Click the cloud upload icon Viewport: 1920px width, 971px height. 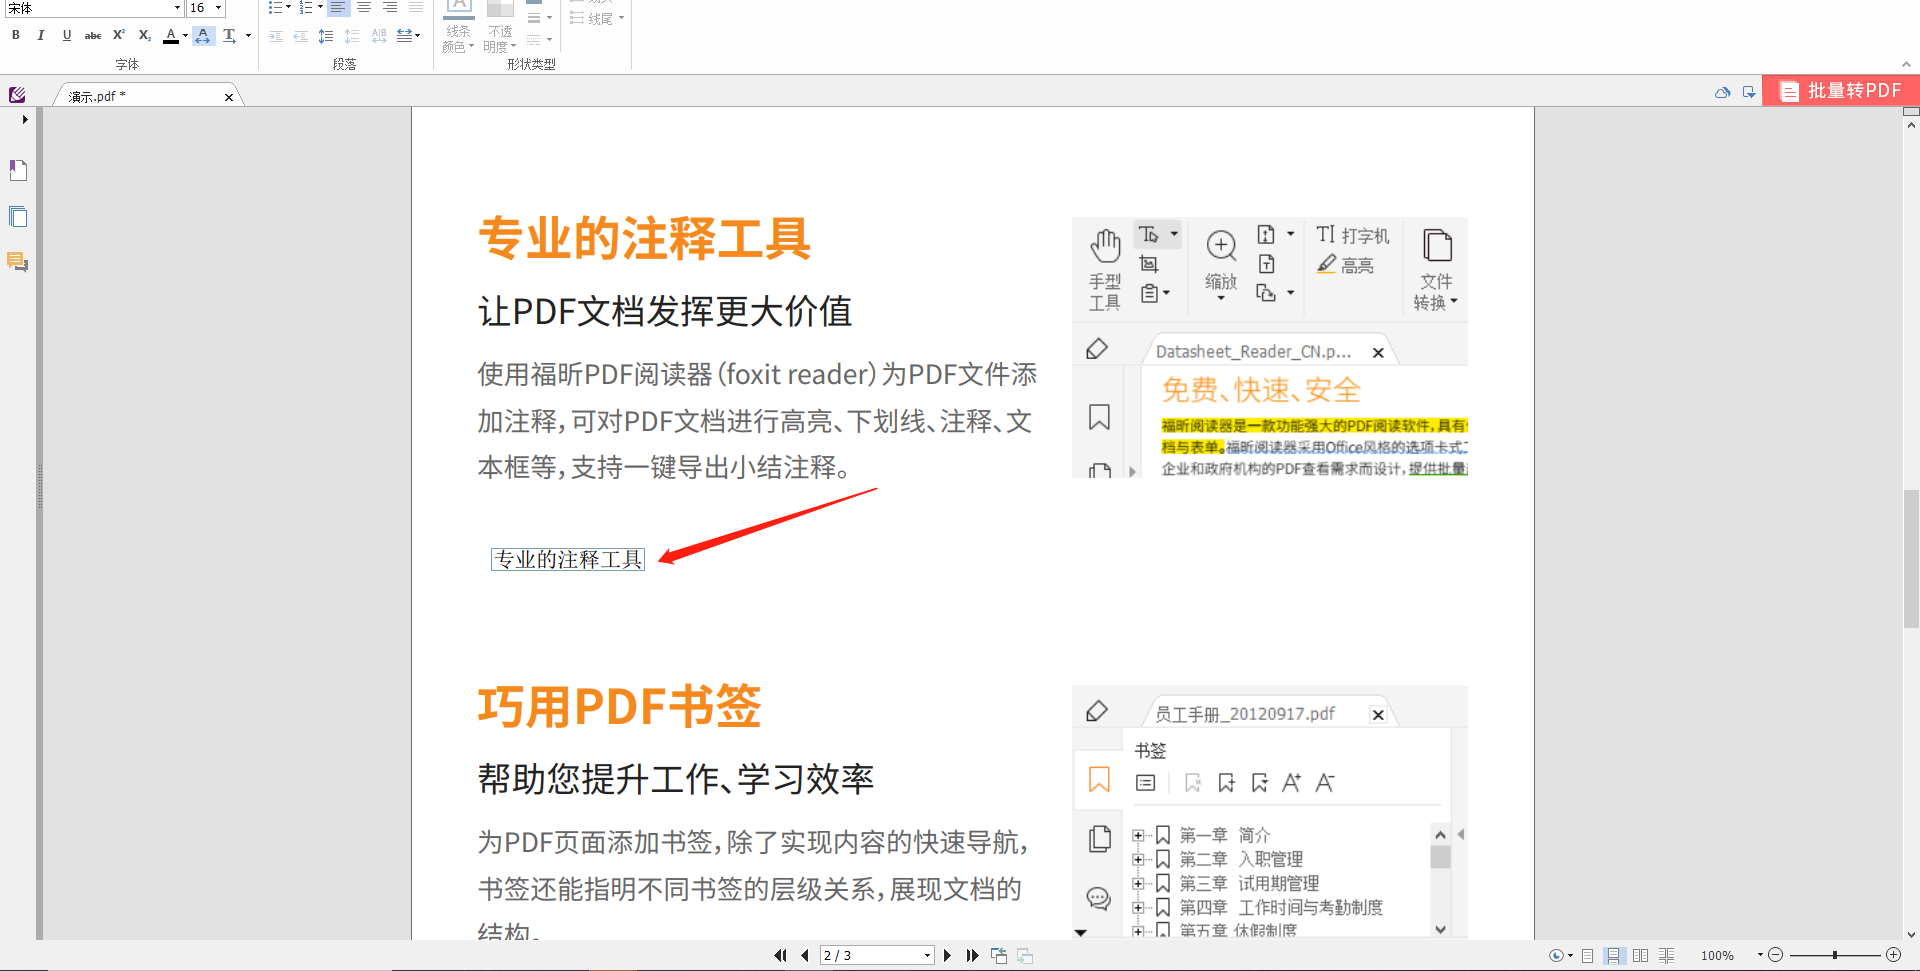[1722, 92]
